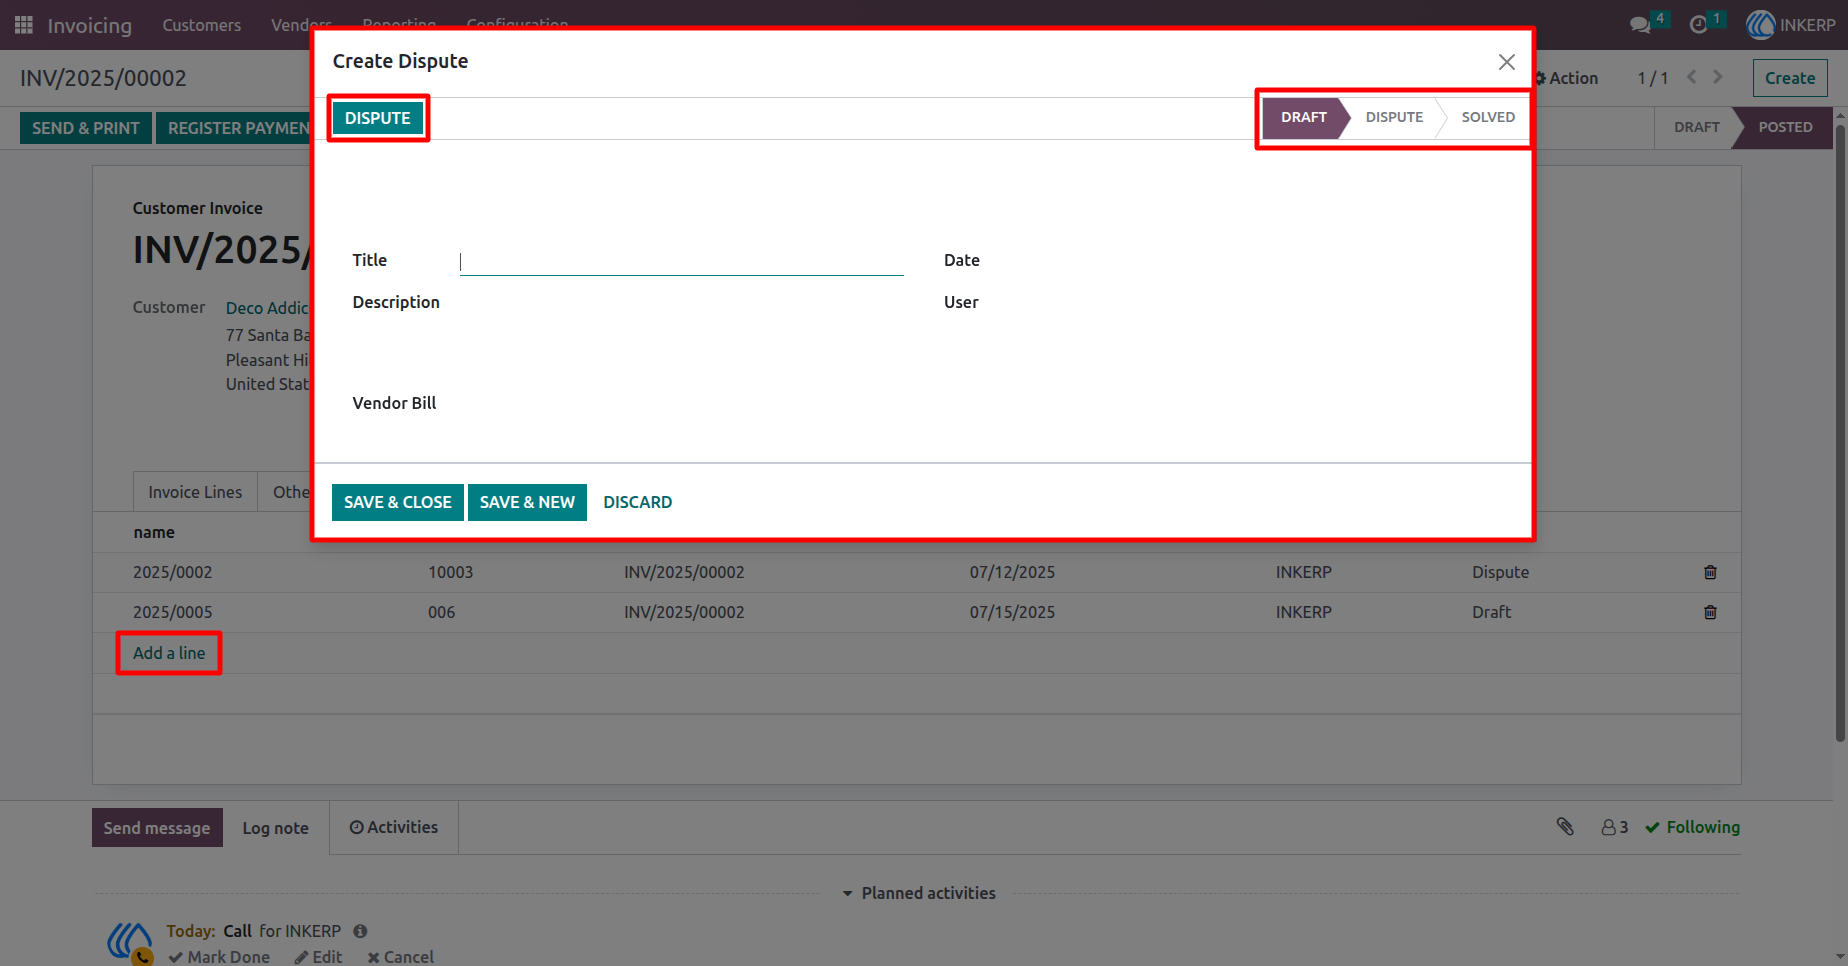This screenshot has width=1848, height=966.
Task: Open the apps grid menu icon
Action: 24,25
